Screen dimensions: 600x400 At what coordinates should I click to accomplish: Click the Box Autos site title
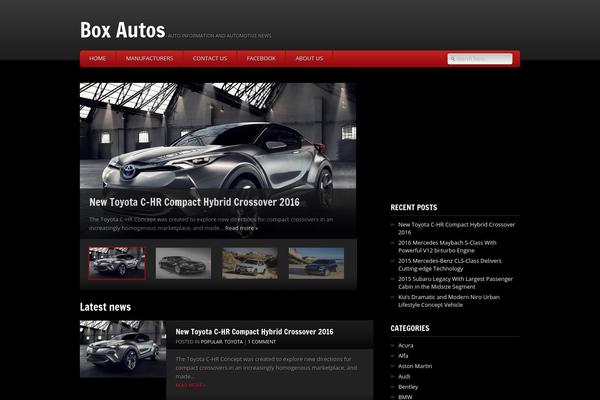click(122, 30)
